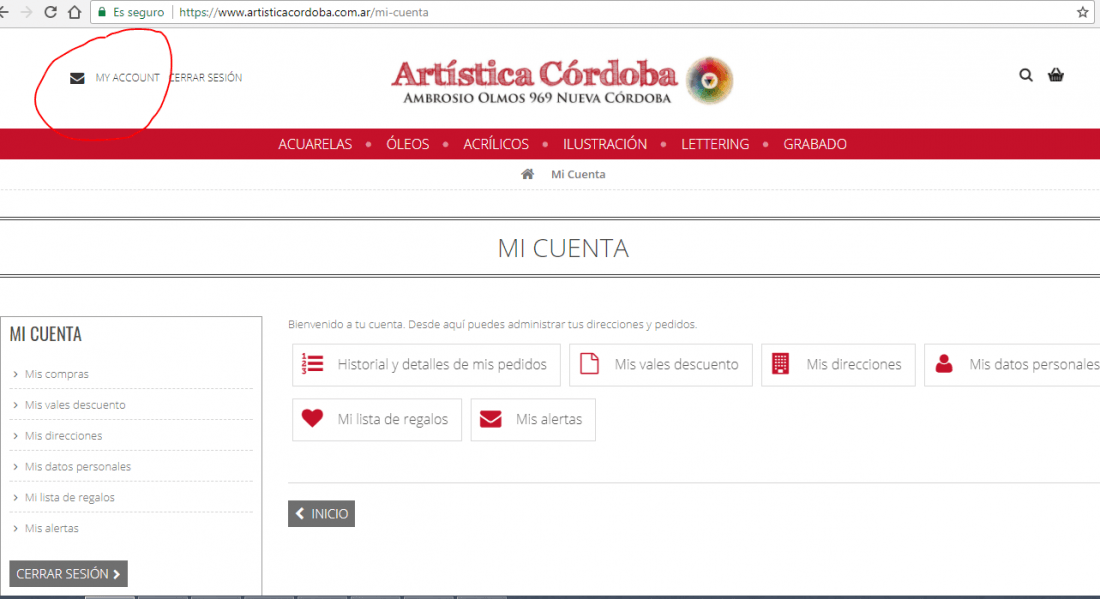Screen dimensions: 1100x599
Task: Bookmark the page with the star icon
Action: click(1082, 12)
